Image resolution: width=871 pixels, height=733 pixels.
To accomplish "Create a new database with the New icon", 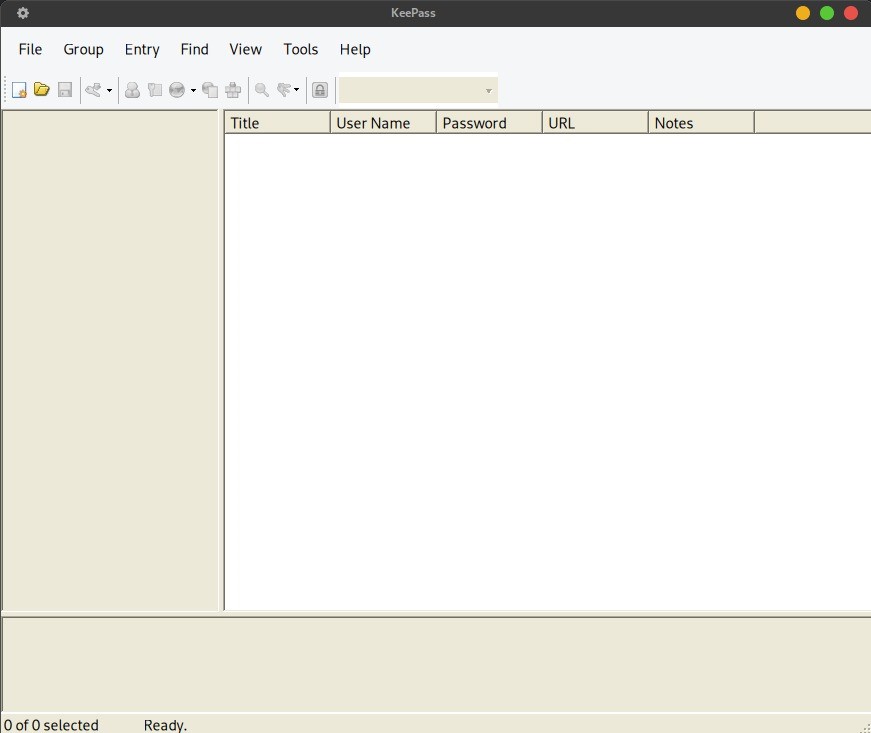I will pyautogui.click(x=19, y=90).
